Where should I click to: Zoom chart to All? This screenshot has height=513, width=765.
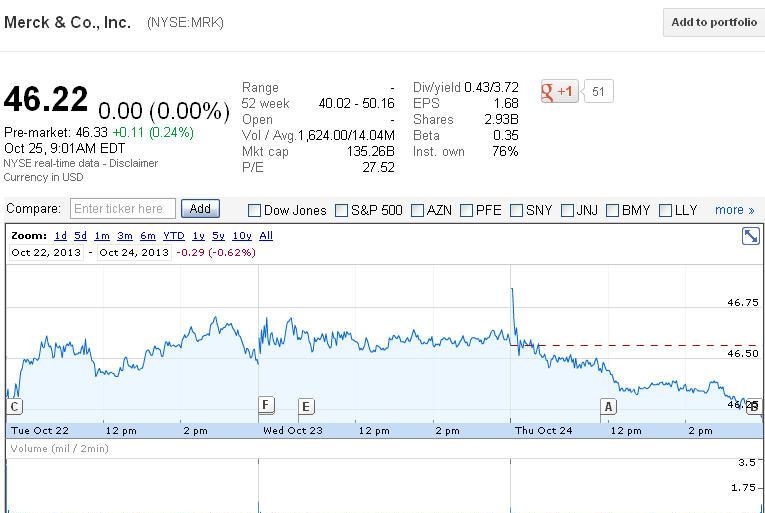[x=266, y=236]
